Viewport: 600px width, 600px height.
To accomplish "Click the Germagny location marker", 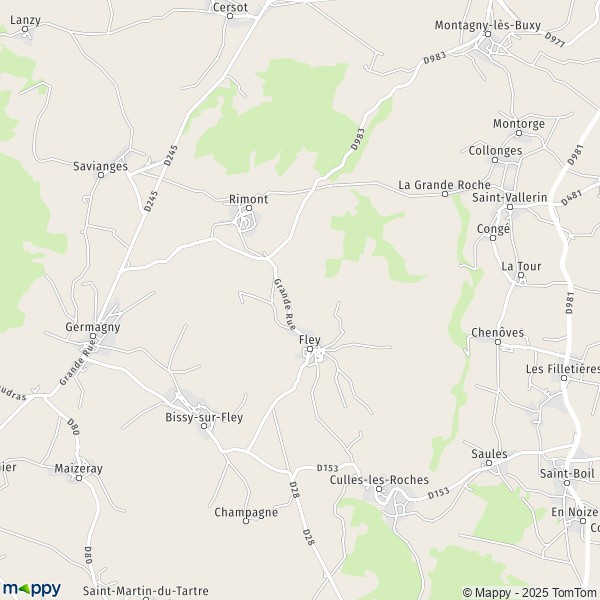I will (x=93, y=336).
